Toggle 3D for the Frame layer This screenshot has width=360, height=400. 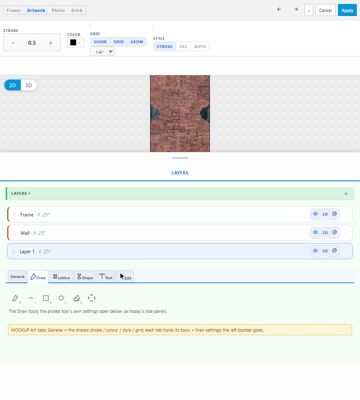[x=325, y=214]
